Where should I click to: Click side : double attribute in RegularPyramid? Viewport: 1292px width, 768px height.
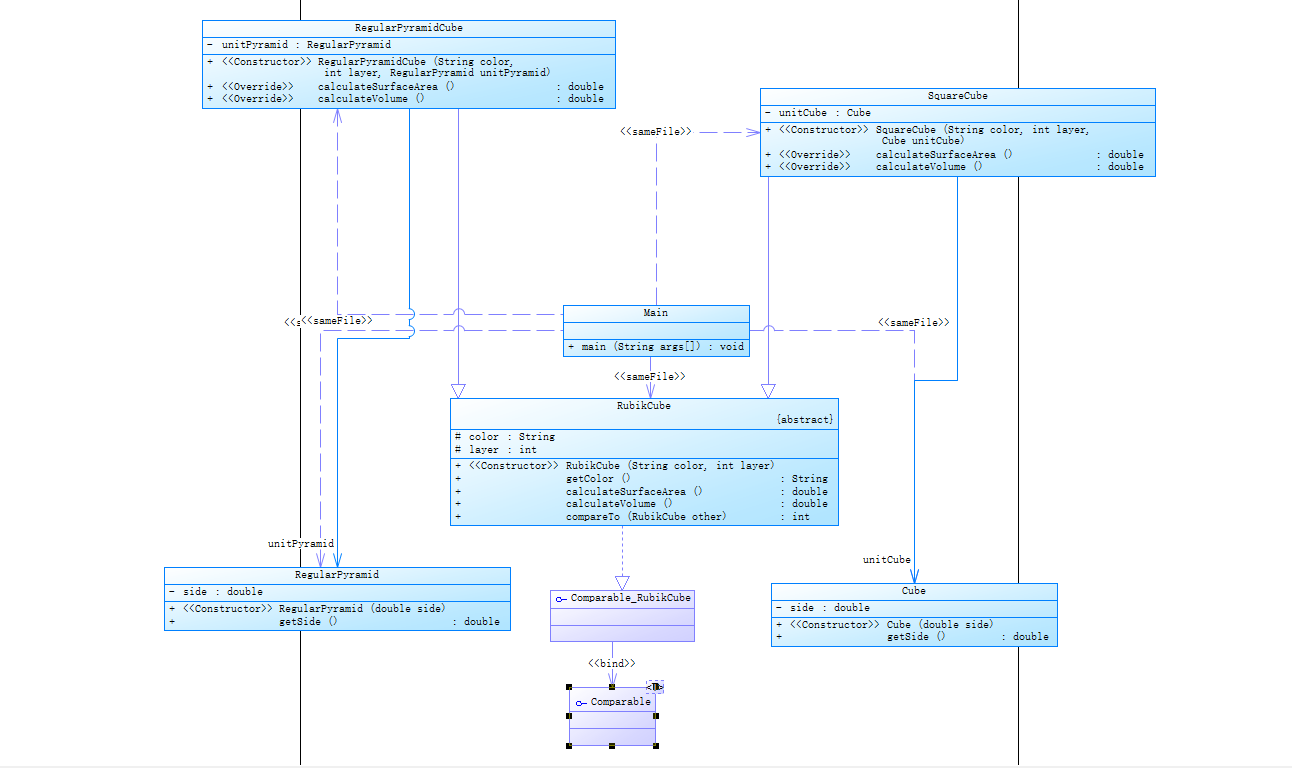[216, 592]
